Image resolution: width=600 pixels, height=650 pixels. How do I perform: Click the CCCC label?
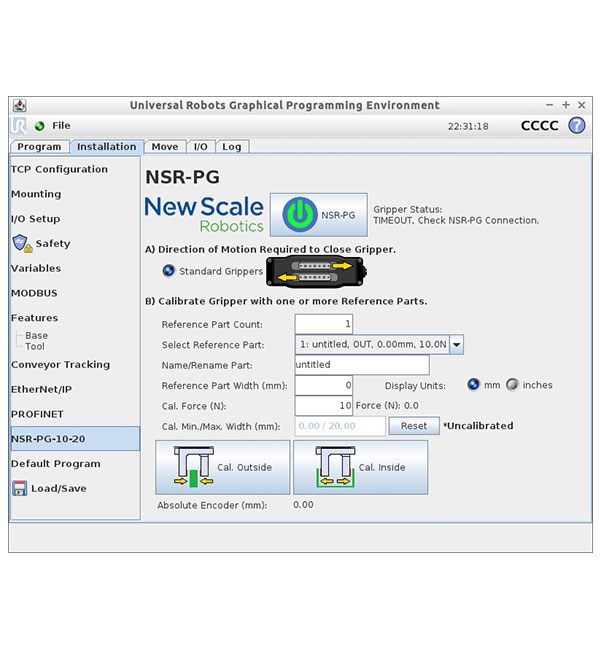pos(539,126)
